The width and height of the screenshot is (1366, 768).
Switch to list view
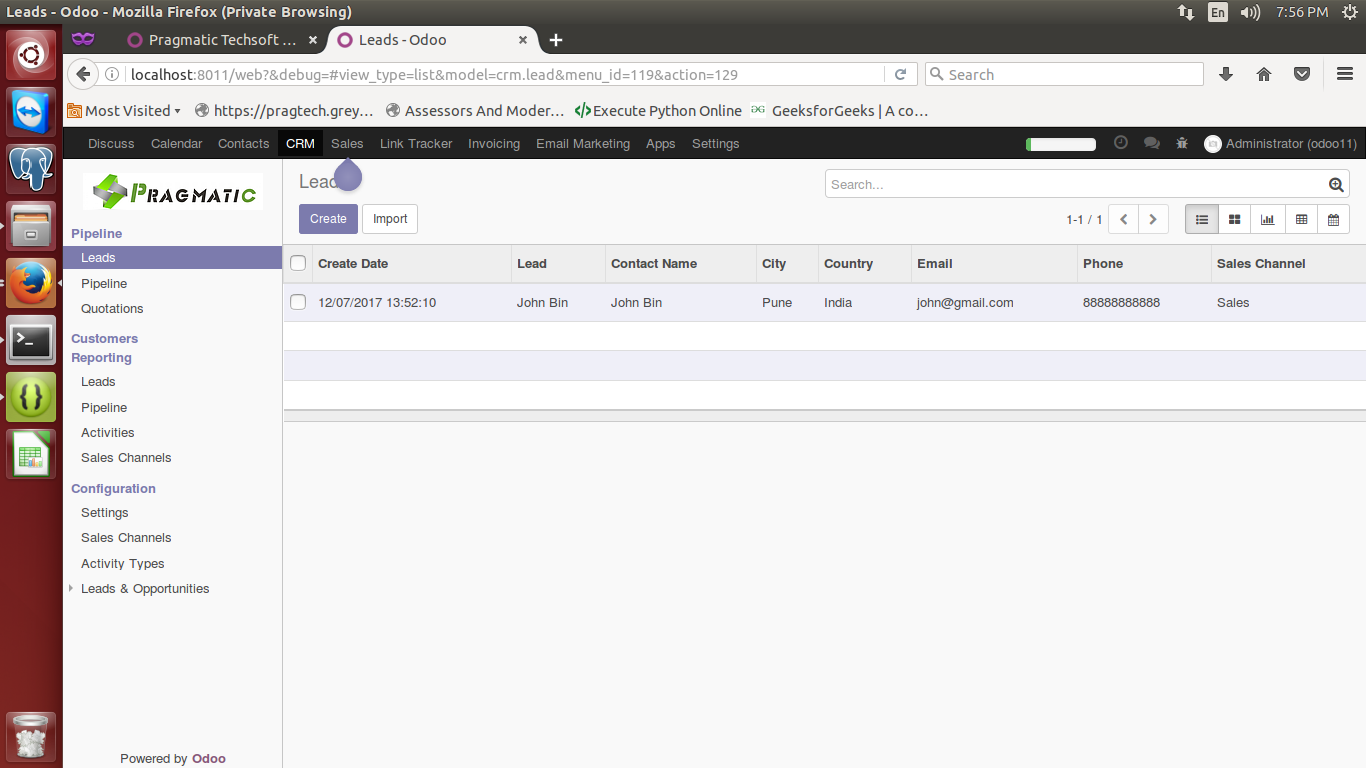[x=1202, y=219]
